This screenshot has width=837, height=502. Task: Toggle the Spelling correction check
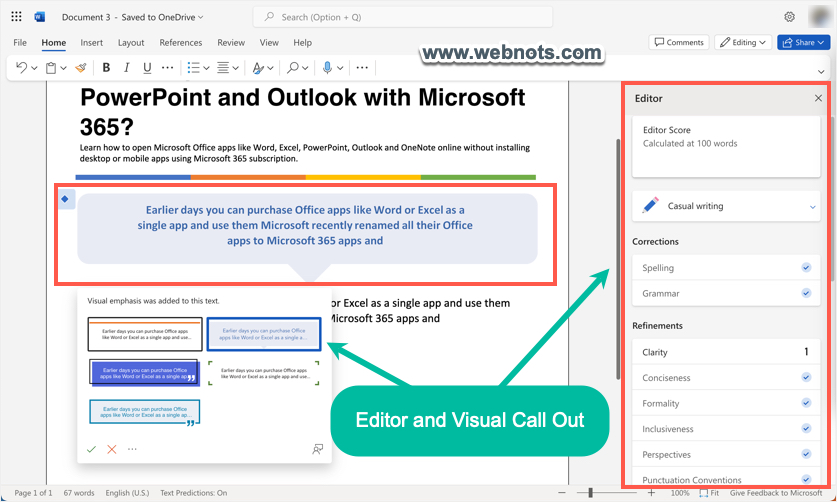(806, 268)
